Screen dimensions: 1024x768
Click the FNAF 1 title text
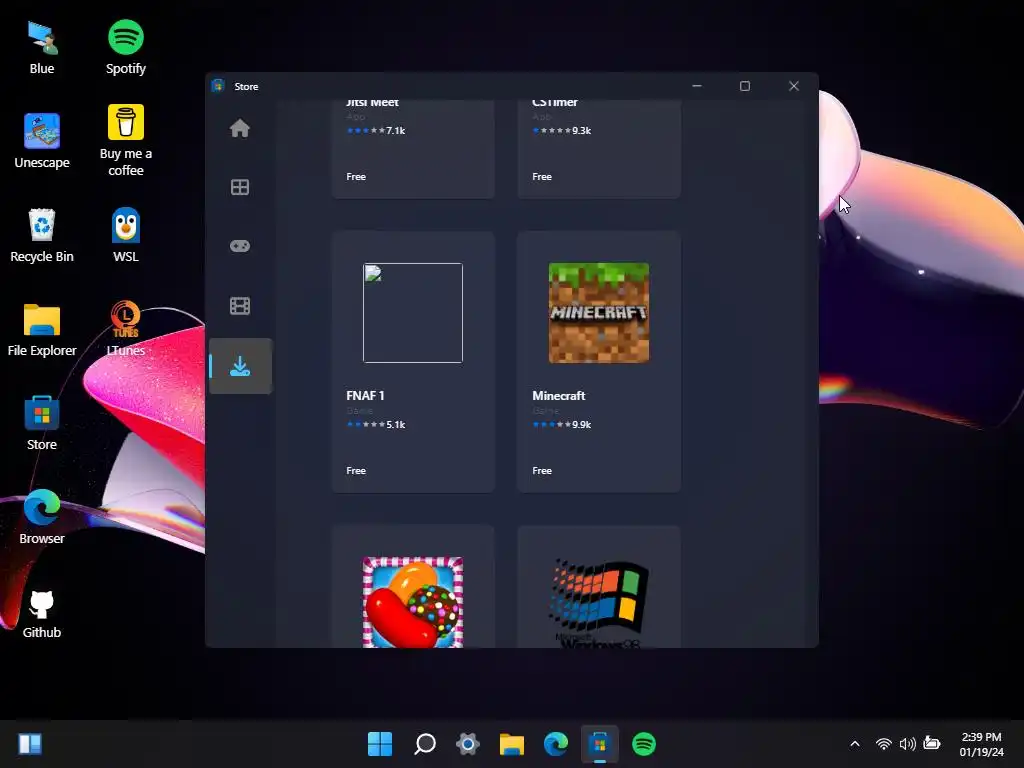point(365,396)
